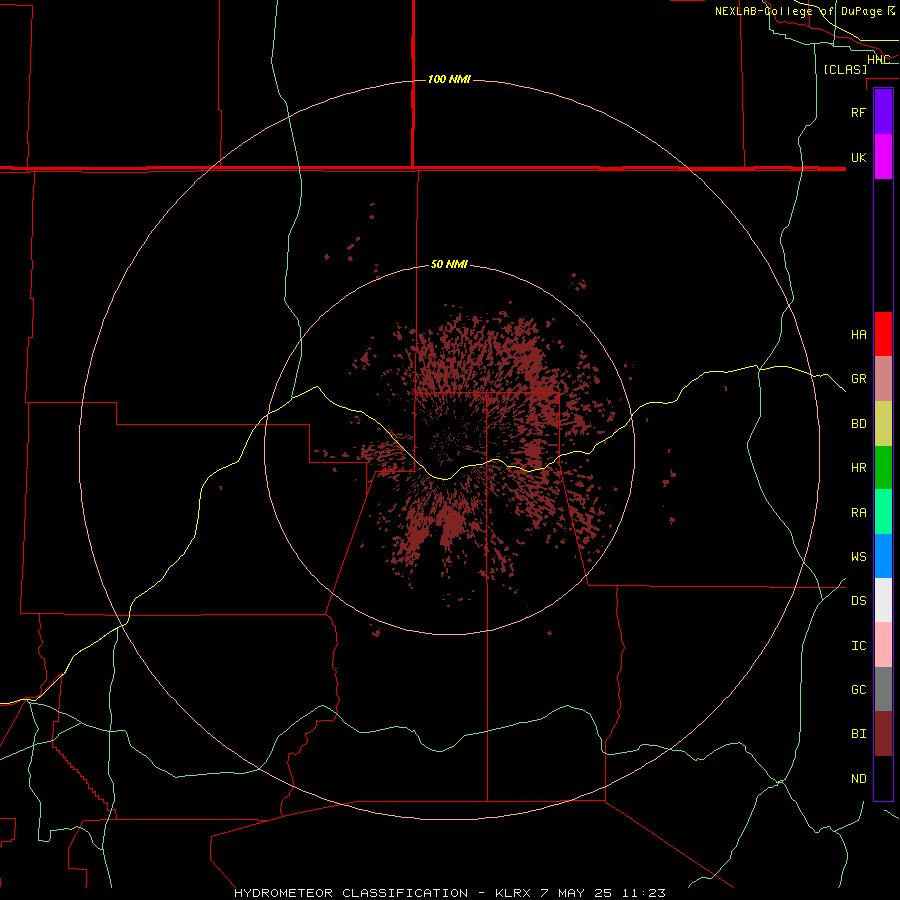Screen dimensions: 900x900
Task: Click the DS white legend swatch
Action: pyautogui.click(x=883, y=600)
